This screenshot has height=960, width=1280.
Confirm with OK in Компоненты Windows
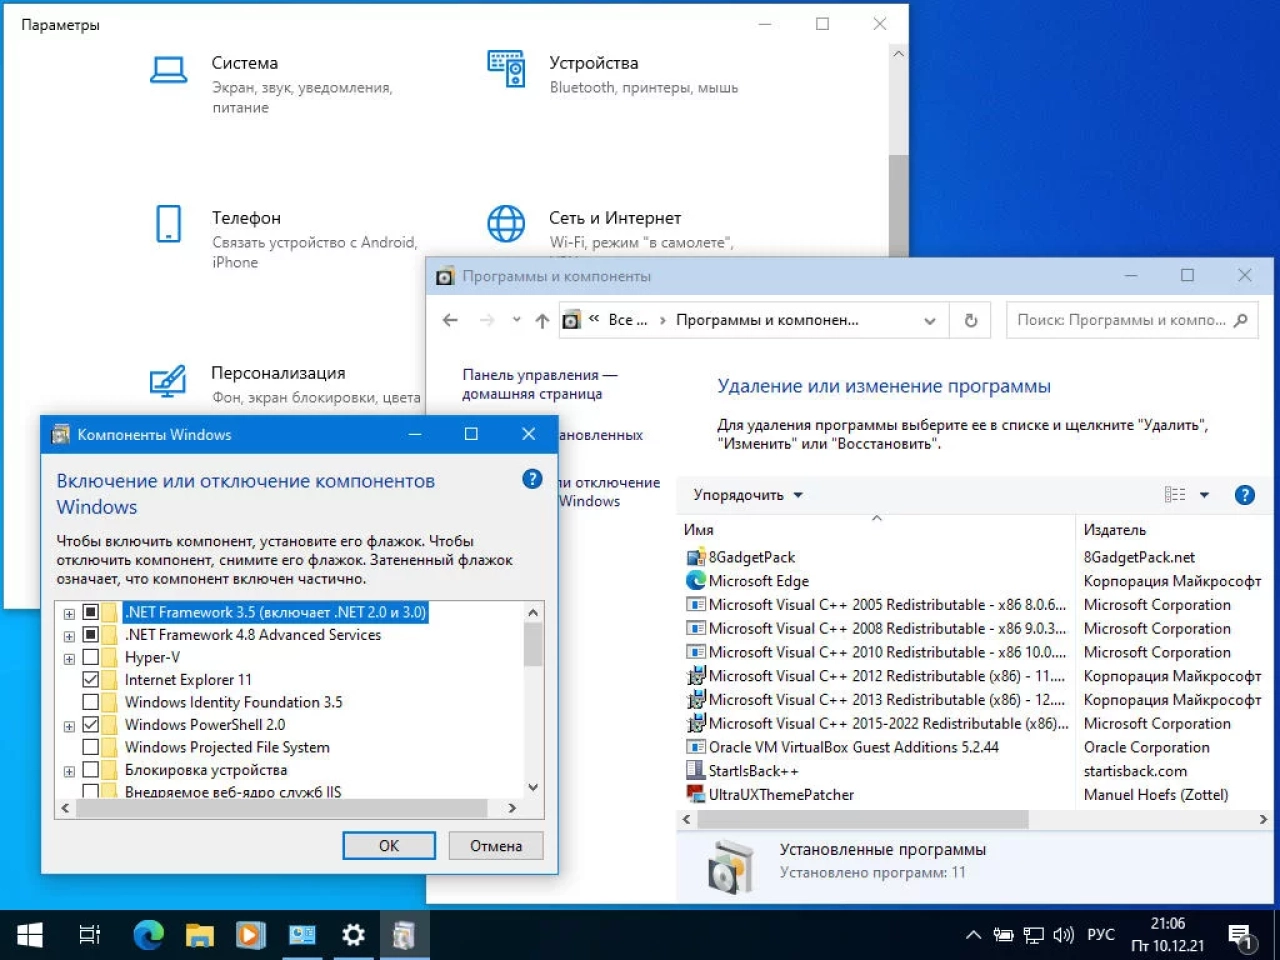(389, 846)
